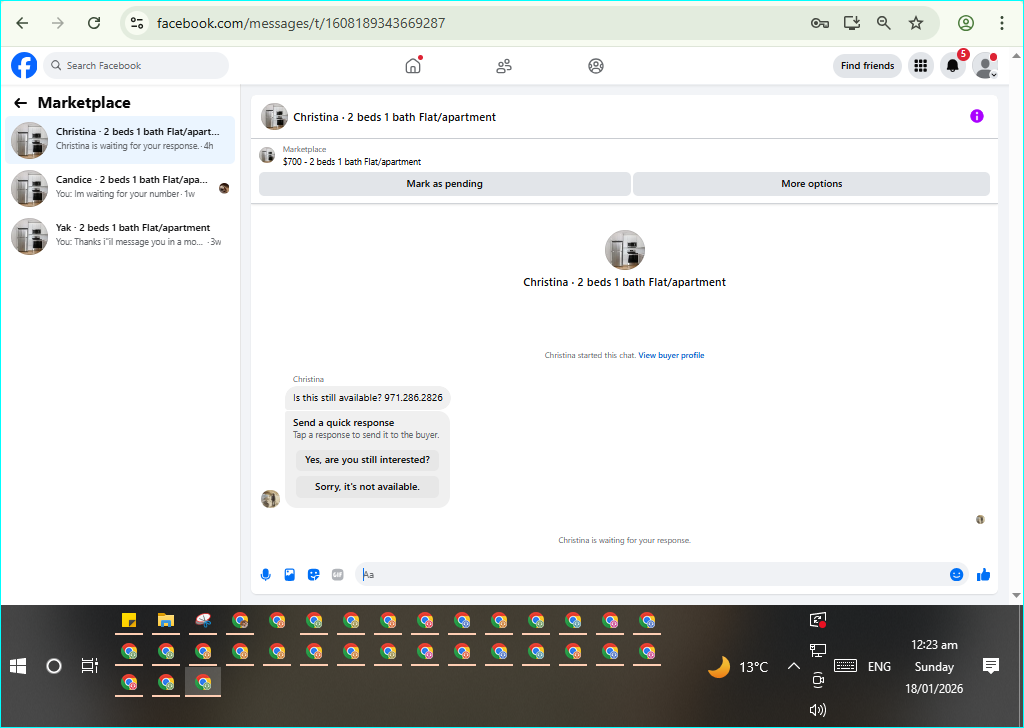
Task: Send 'Sorry, it's not available.' response
Action: coord(368,487)
